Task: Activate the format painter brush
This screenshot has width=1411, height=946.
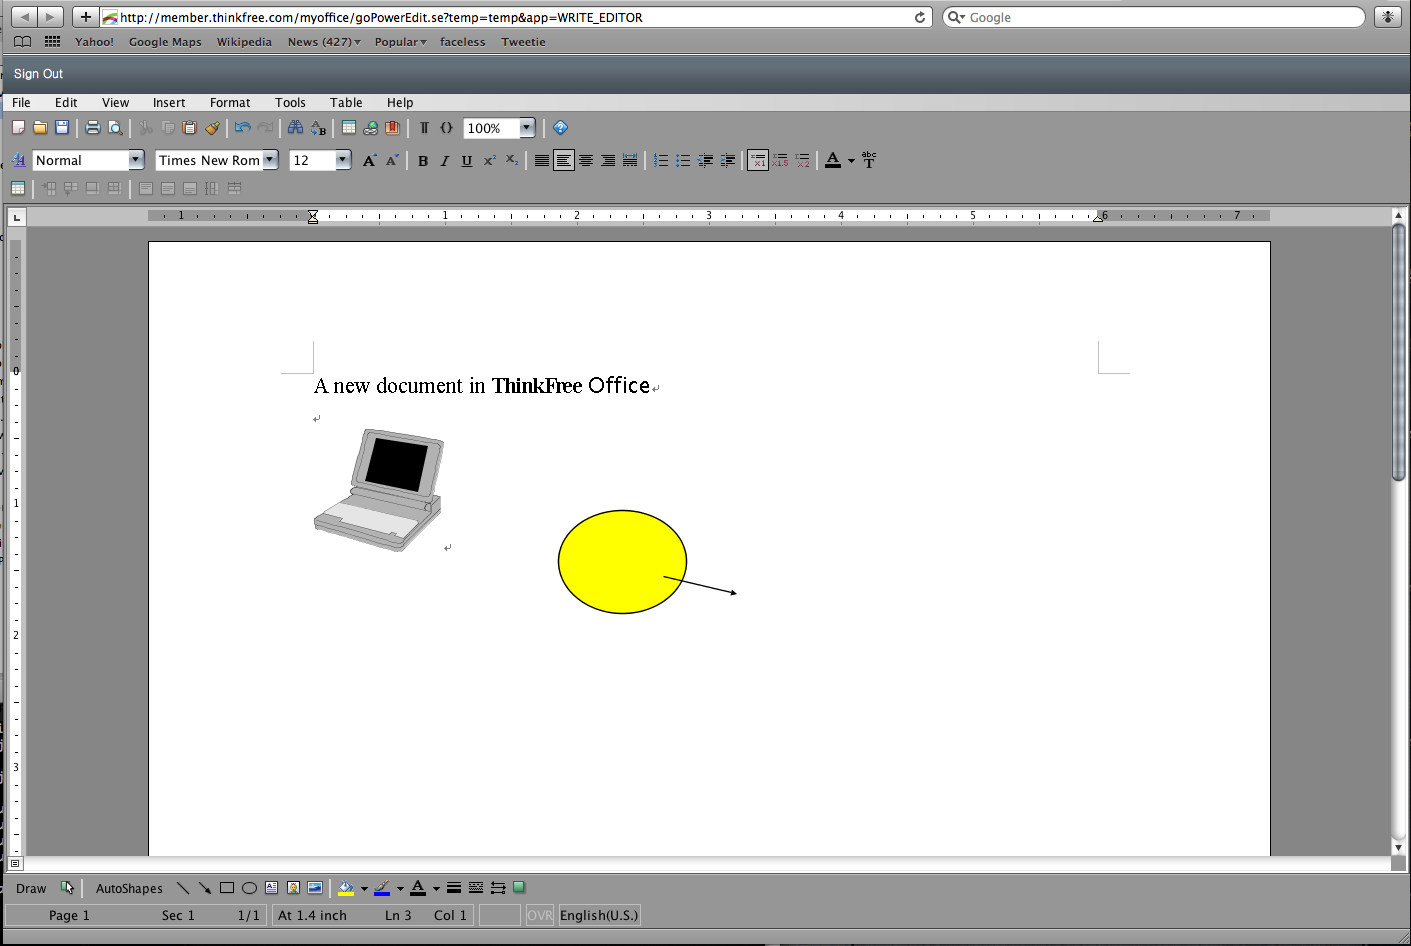Action: click(x=212, y=128)
